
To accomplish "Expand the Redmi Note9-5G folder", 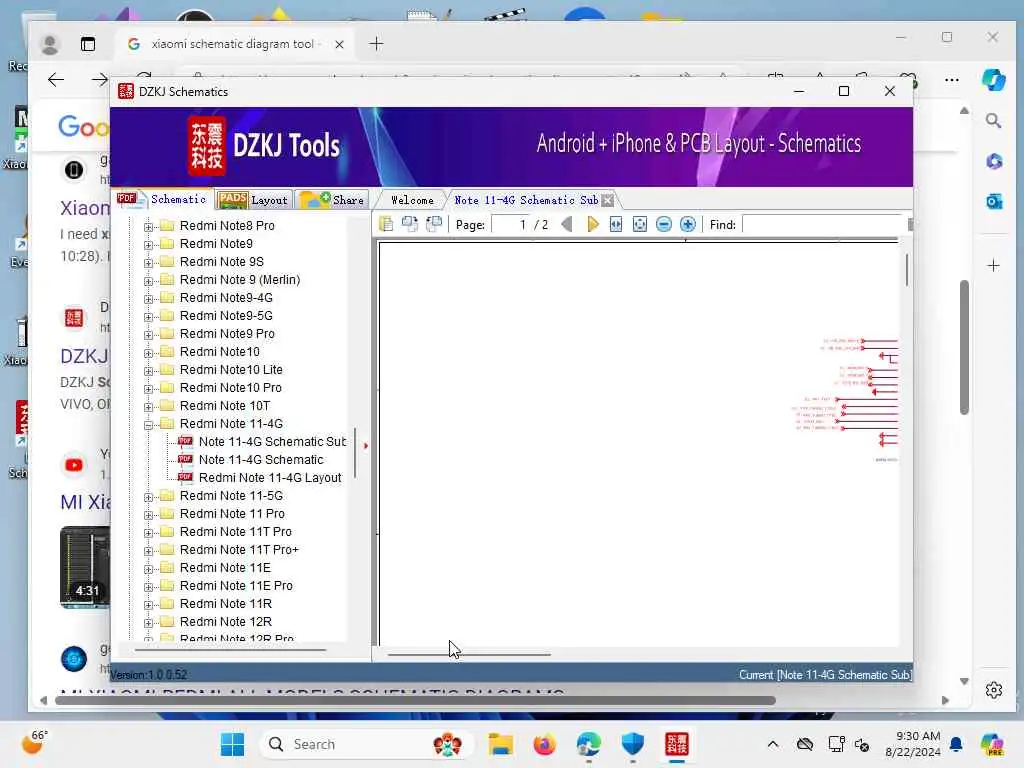I will pos(148,317).
